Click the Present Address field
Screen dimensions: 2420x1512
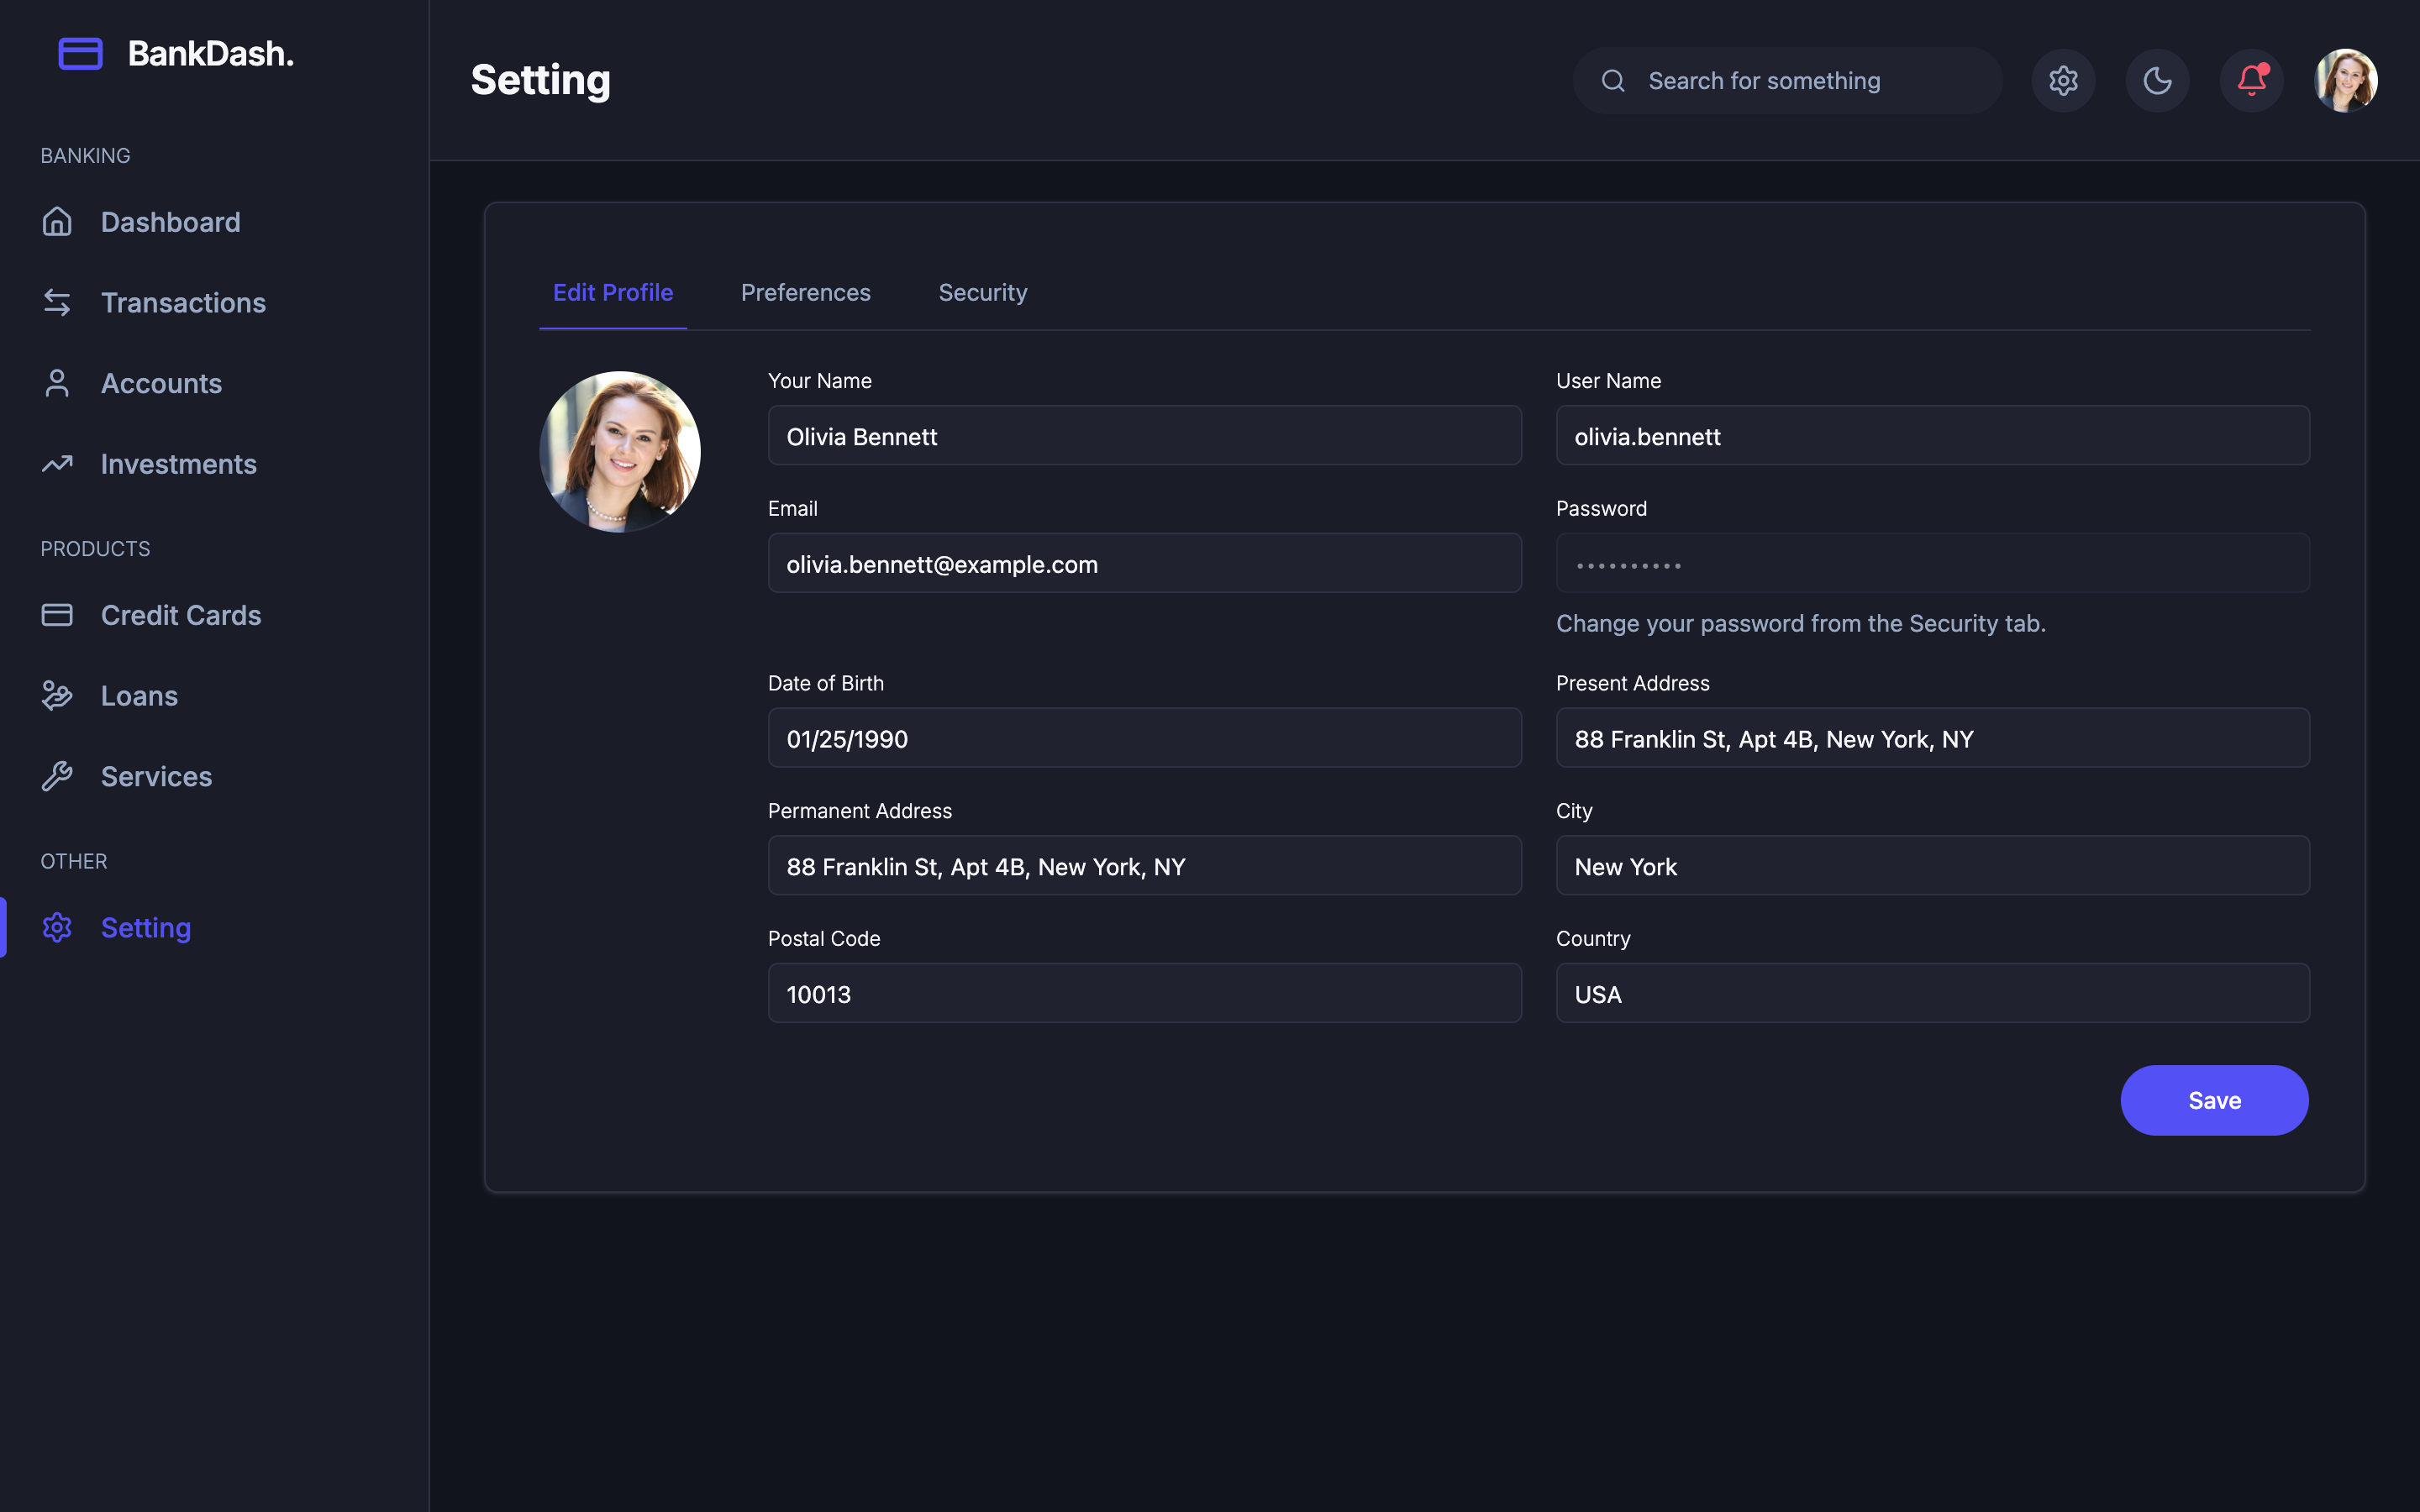coord(1932,738)
